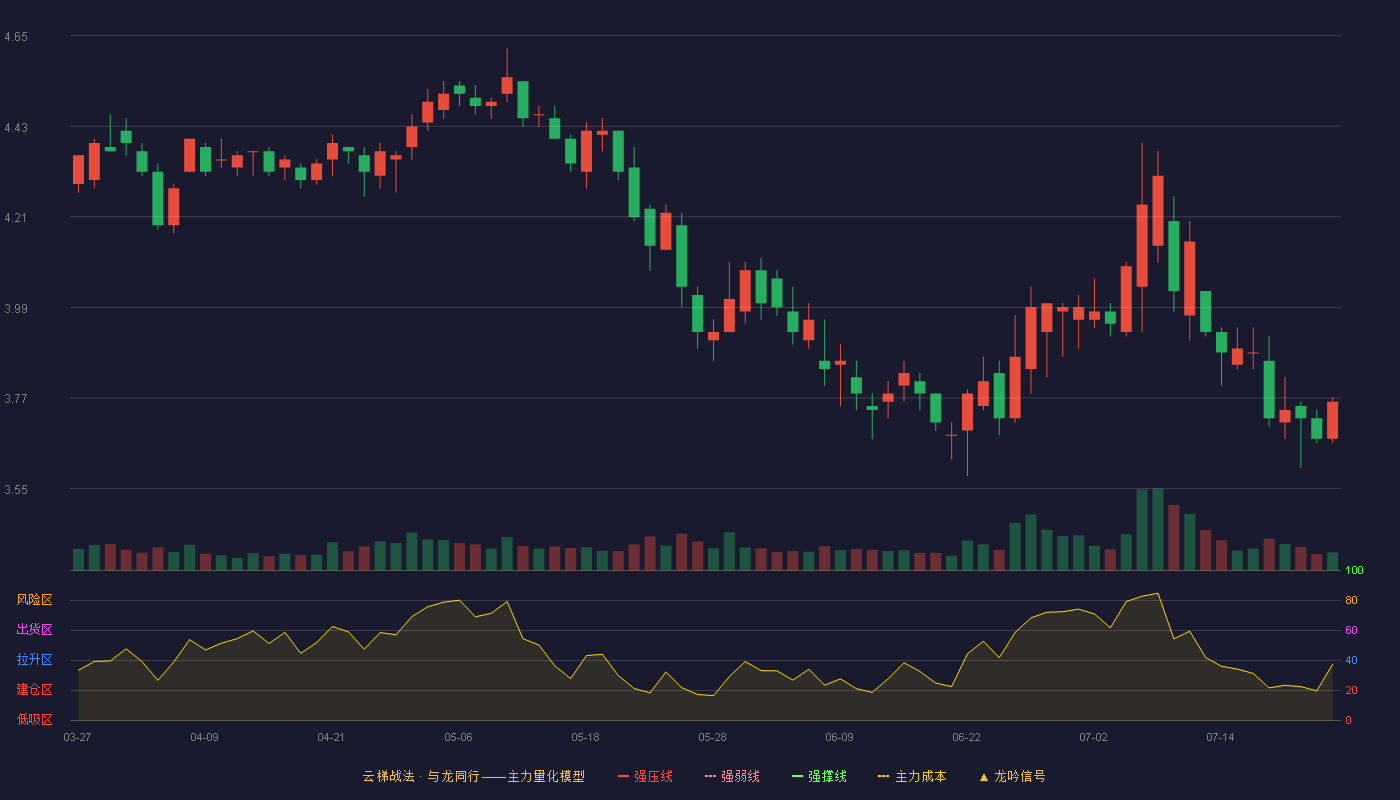Click the yellow triangle icon beside 龙吟信号

pyautogui.click(x=983, y=776)
